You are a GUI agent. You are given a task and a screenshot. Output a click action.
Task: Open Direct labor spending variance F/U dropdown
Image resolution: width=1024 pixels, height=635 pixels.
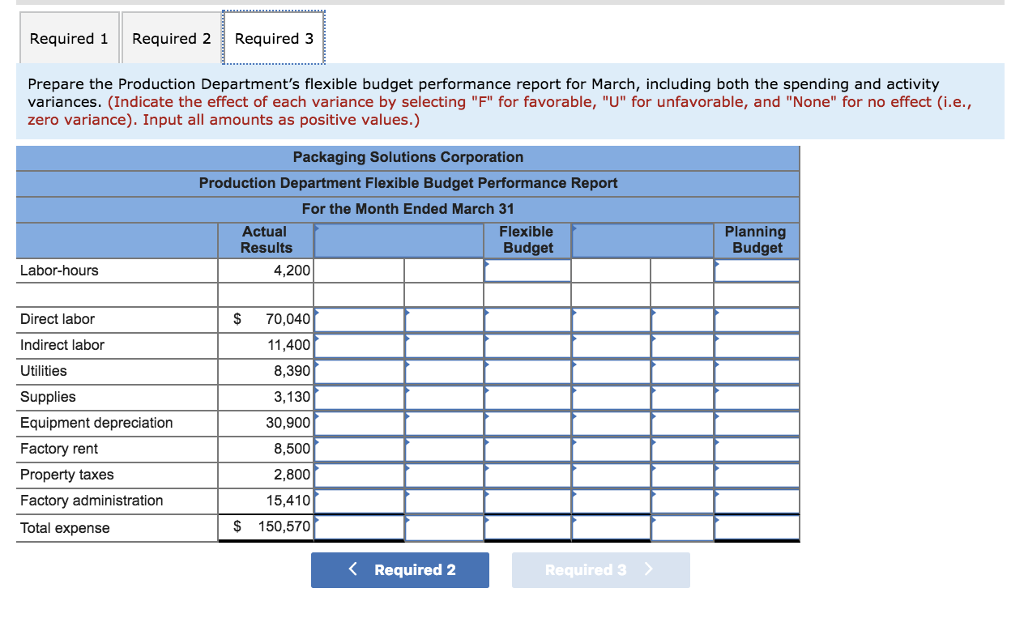click(444, 319)
